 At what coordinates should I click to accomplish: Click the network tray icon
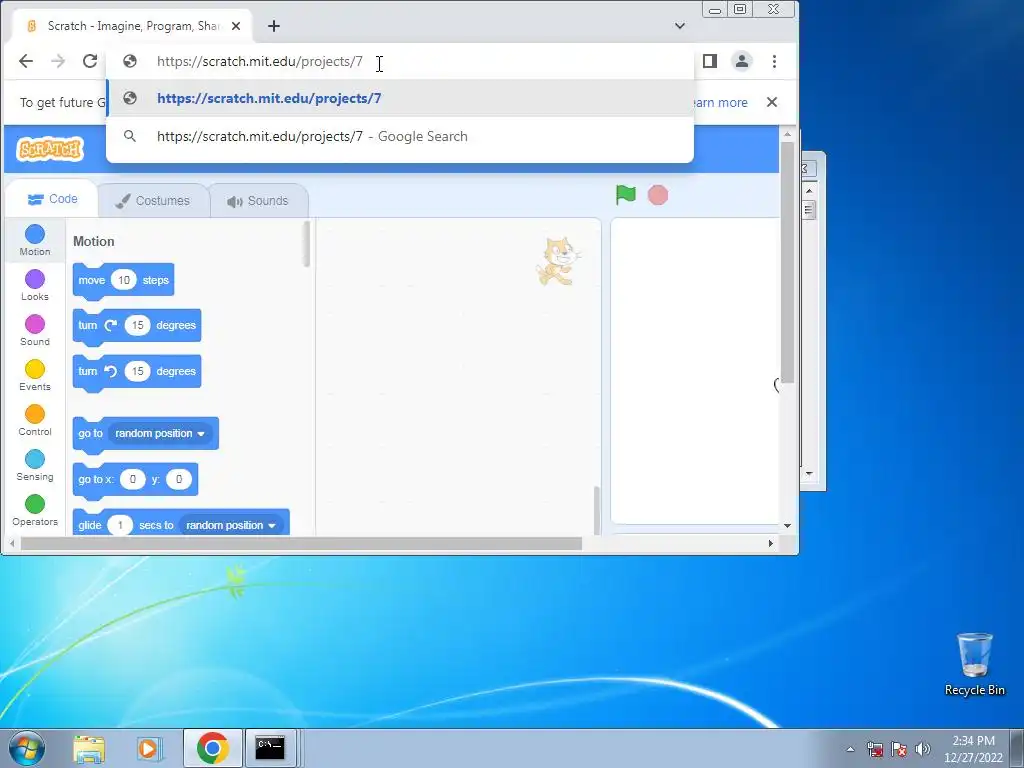[x=875, y=749]
